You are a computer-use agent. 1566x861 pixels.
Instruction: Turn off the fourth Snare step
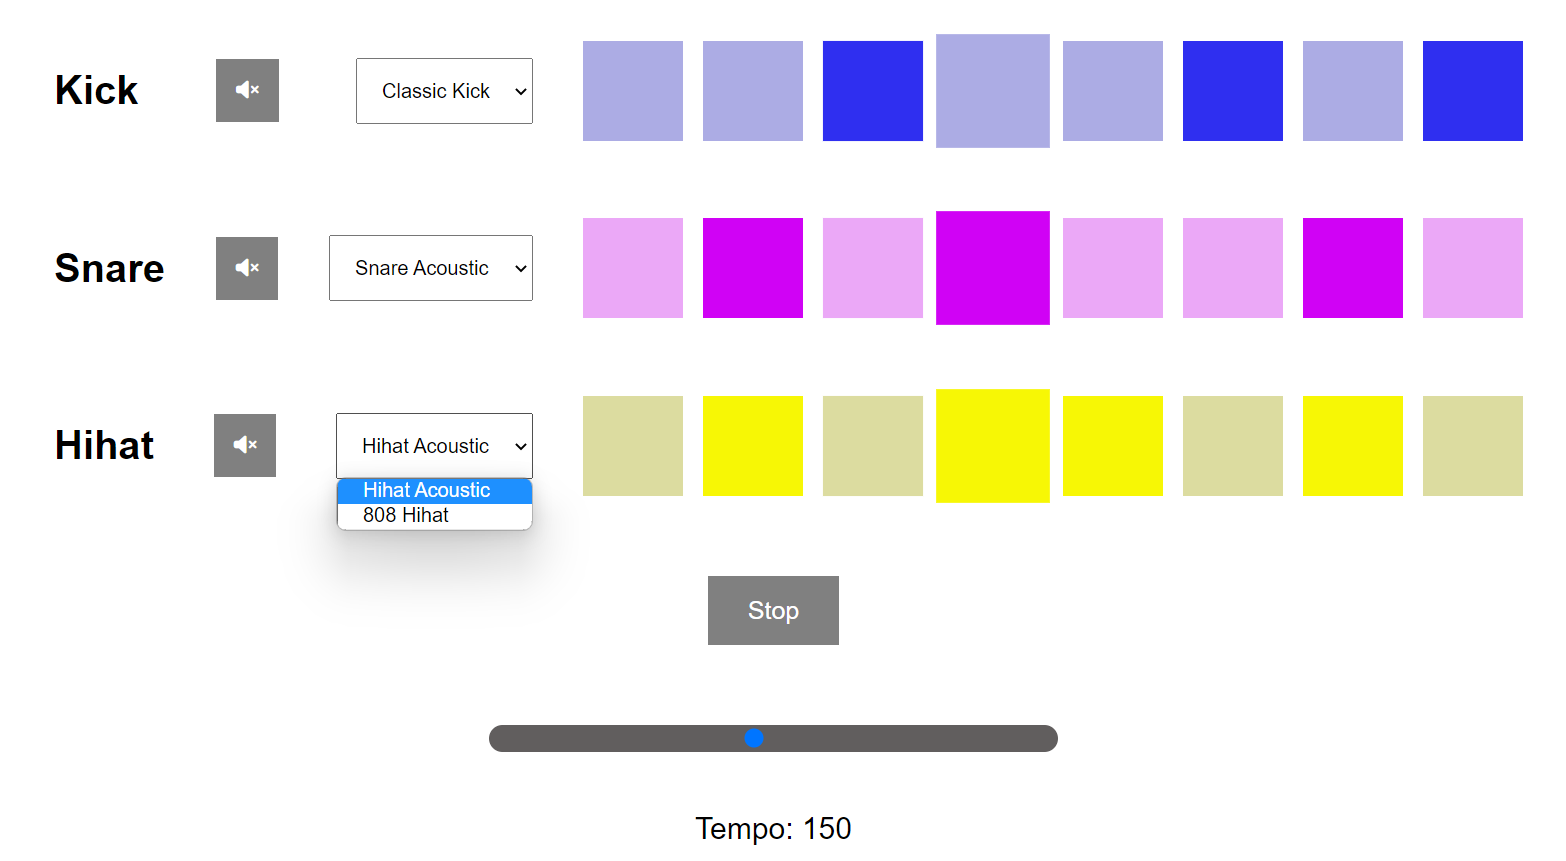coord(992,268)
